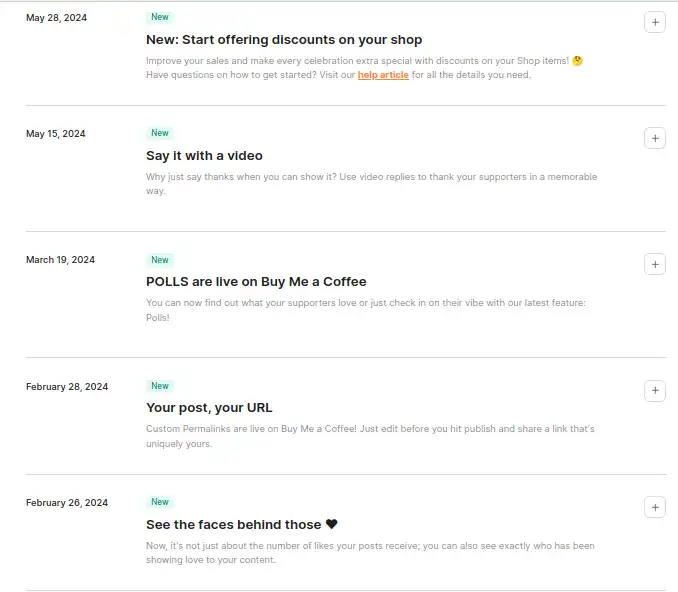Click the New tag on May 28 entry
The width and height of the screenshot is (678, 592).
coord(160,17)
